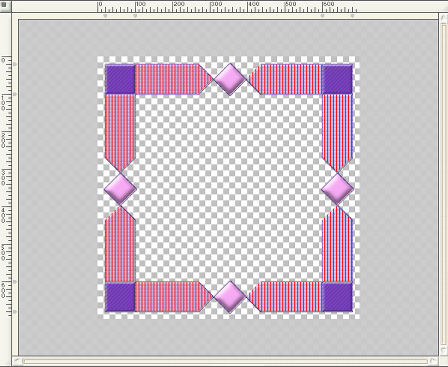
Task: Click the transparent center of the frame
Action: click(229, 188)
